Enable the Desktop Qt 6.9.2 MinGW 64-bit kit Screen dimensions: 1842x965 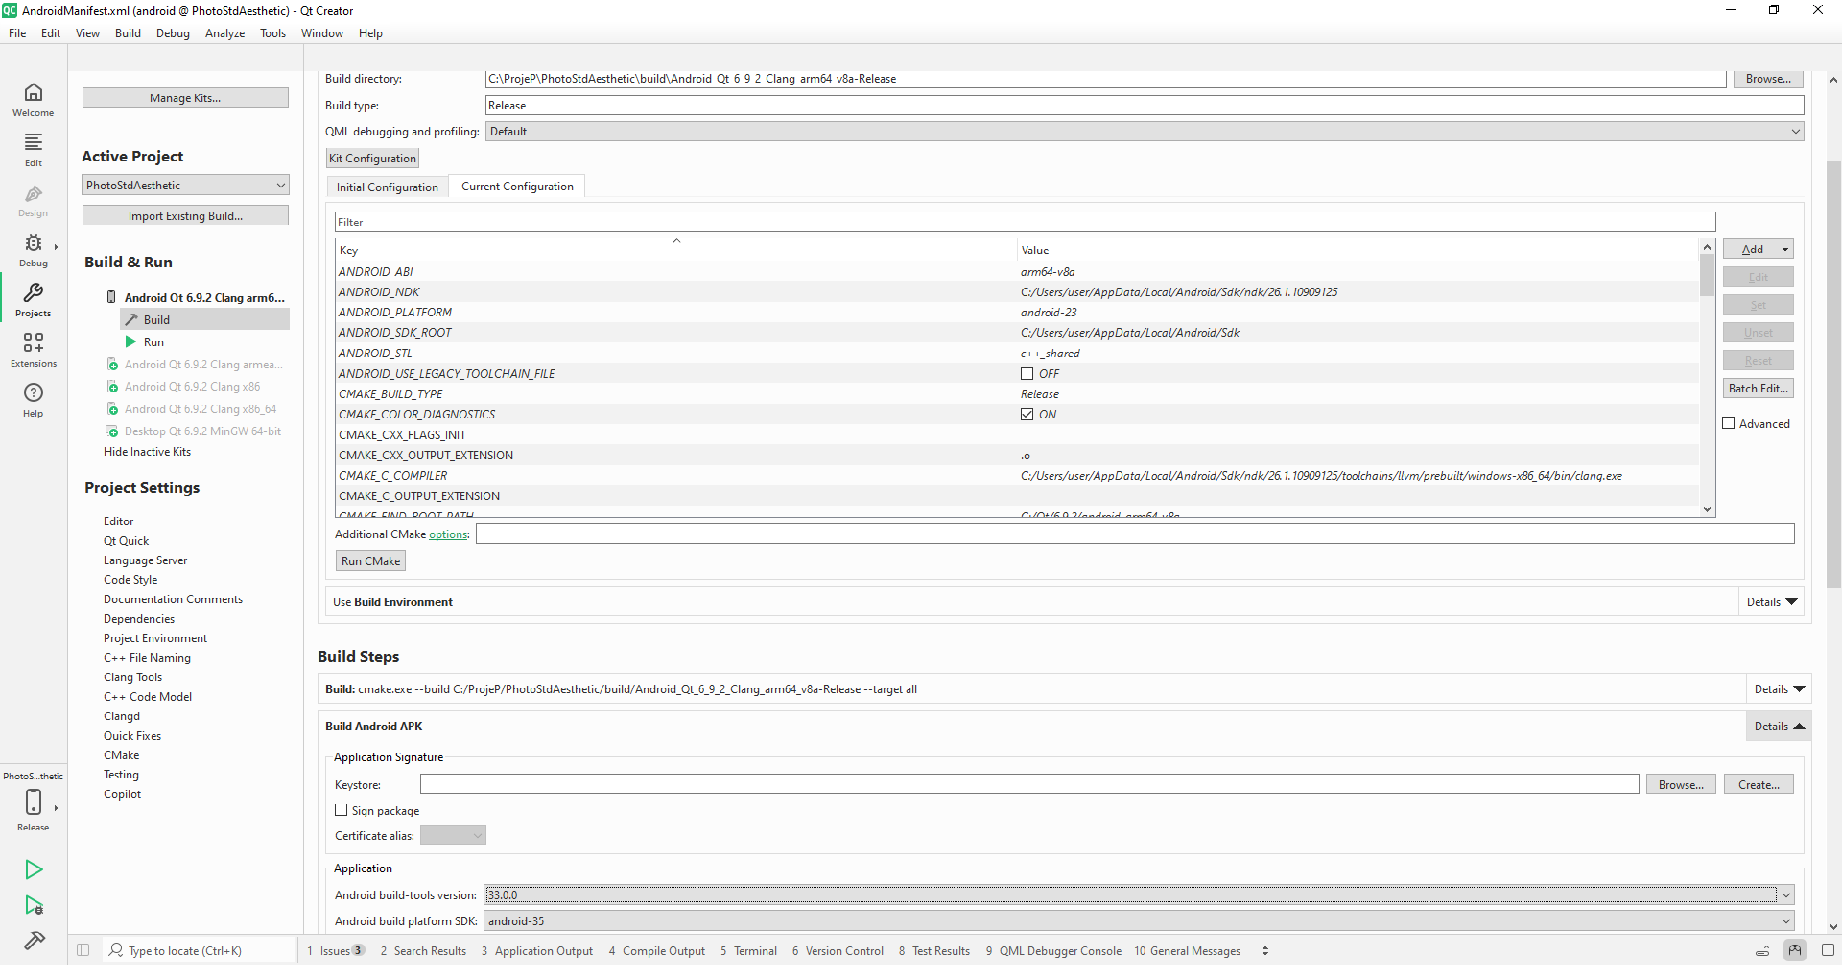[113, 431]
